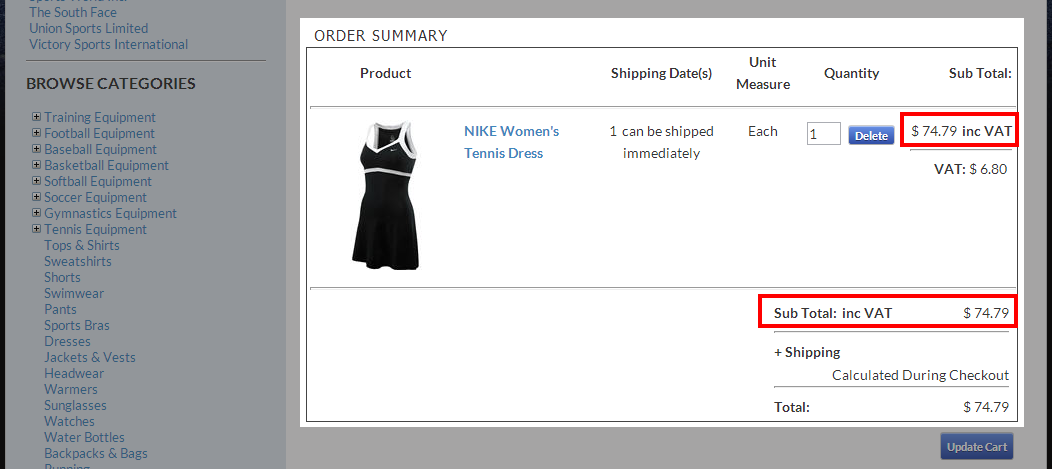This screenshot has height=469, width=1052.
Task: Go to Sunglasses subcategory
Action: pos(75,406)
